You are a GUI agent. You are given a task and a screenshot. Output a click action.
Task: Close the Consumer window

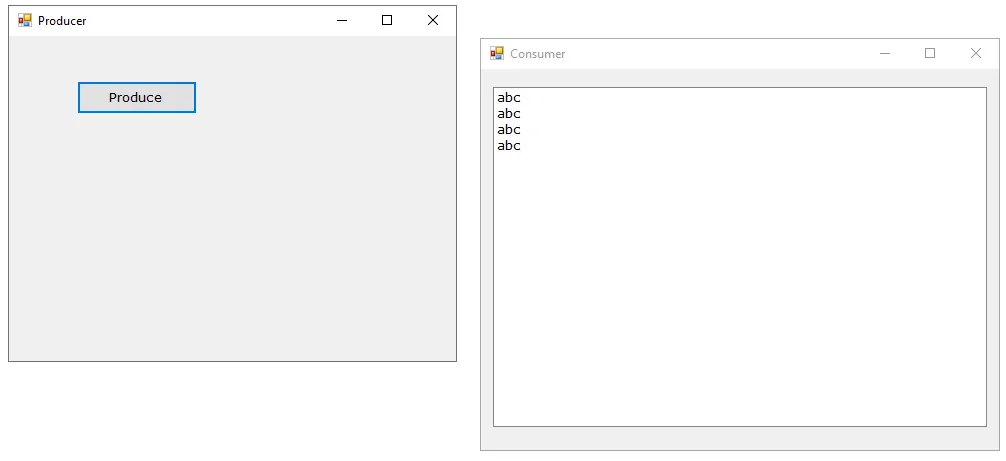(x=976, y=53)
